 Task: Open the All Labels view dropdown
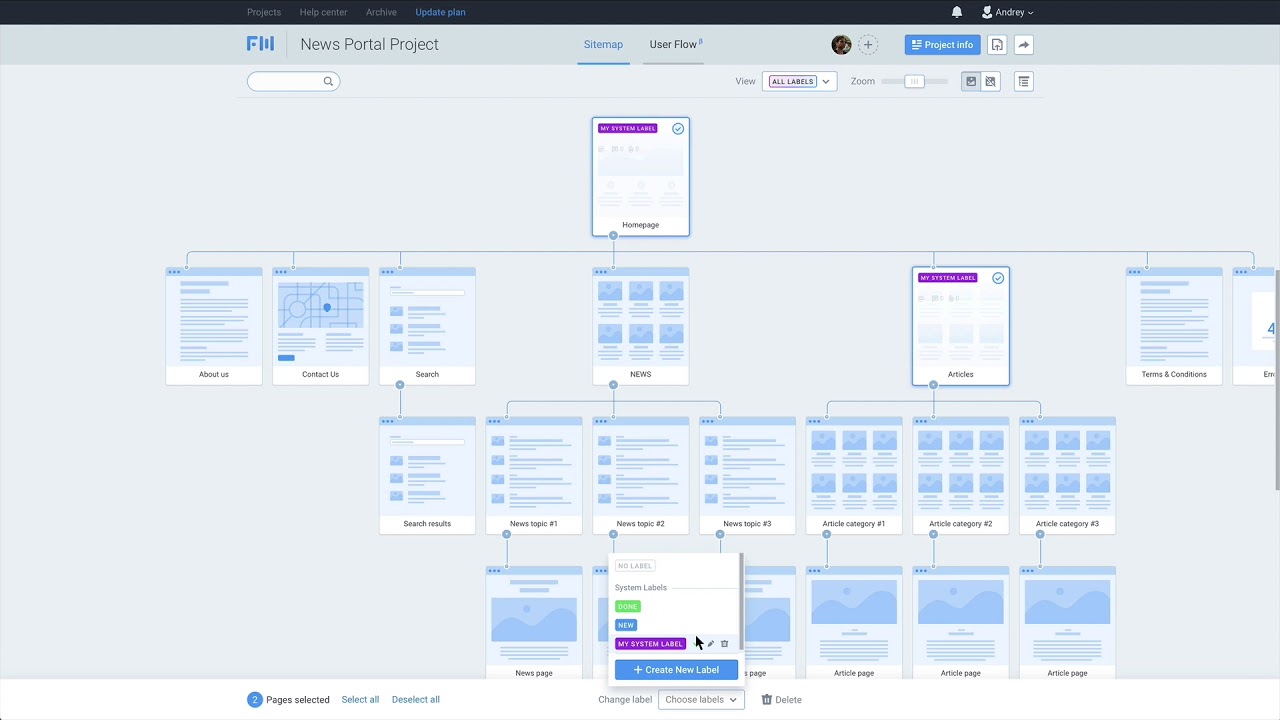tap(799, 82)
